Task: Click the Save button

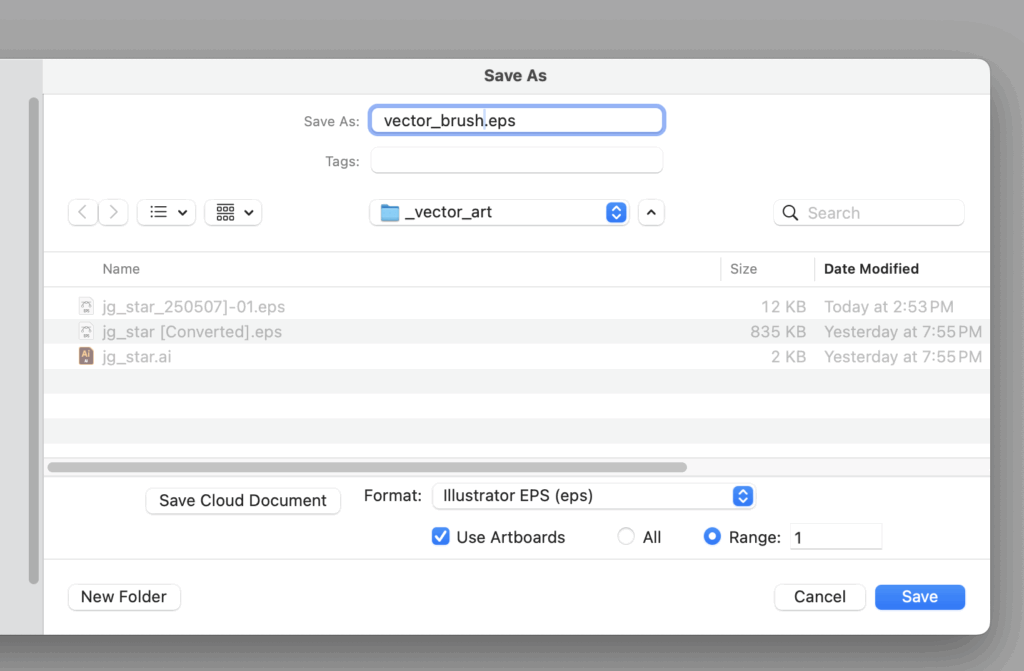Action: click(919, 597)
